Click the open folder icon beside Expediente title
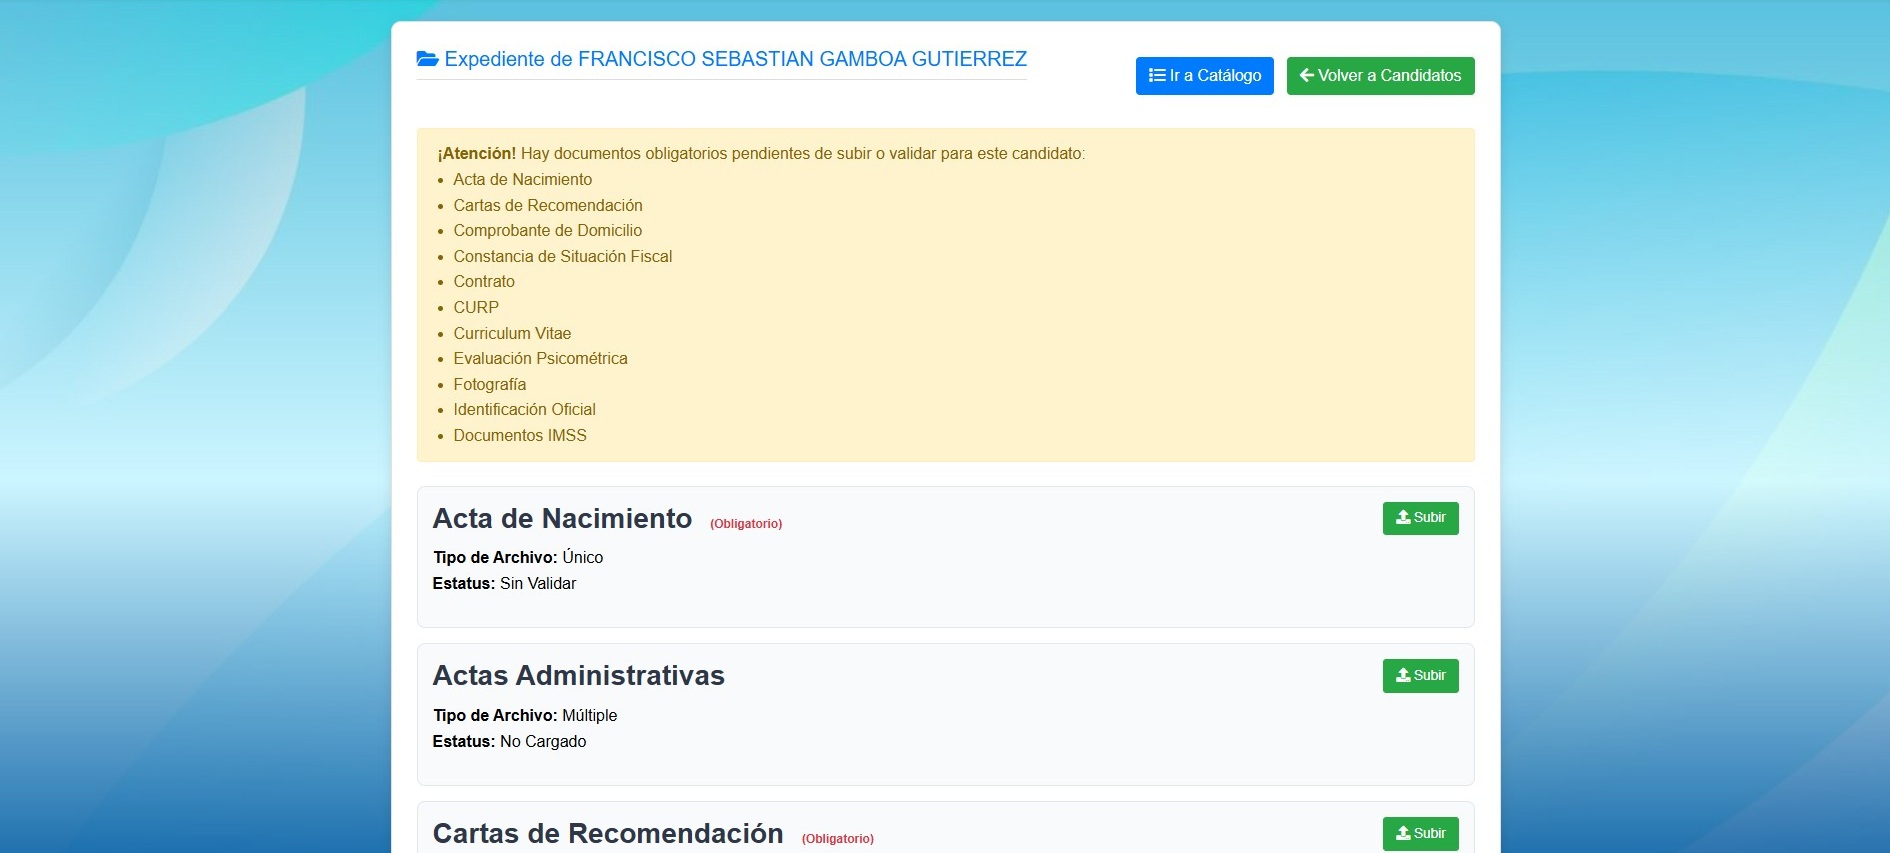This screenshot has height=853, width=1890. click(427, 59)
